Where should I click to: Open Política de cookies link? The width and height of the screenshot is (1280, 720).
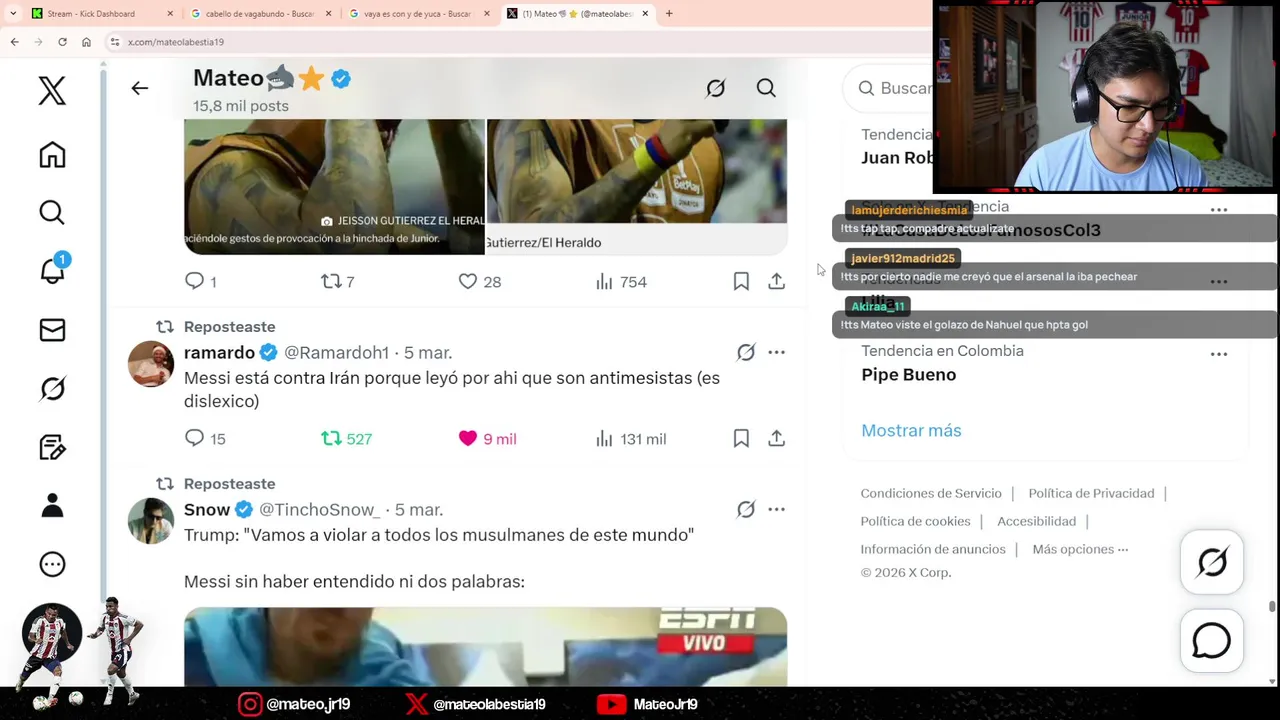tap(915, 521)
